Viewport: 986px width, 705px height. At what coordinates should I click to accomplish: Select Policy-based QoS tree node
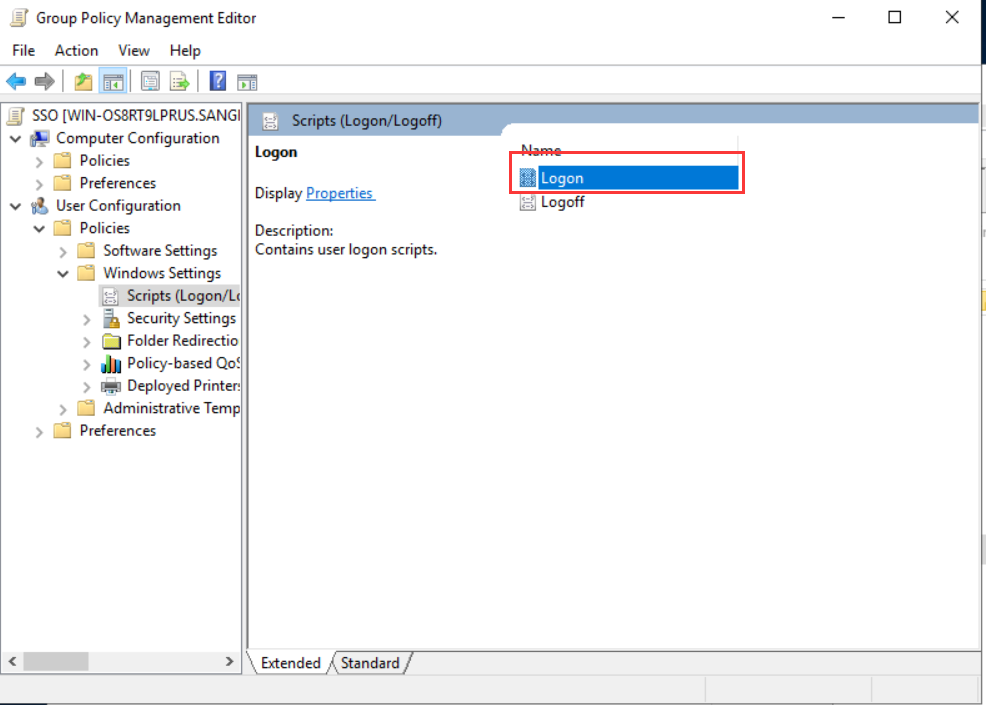(x=181, y=363)
